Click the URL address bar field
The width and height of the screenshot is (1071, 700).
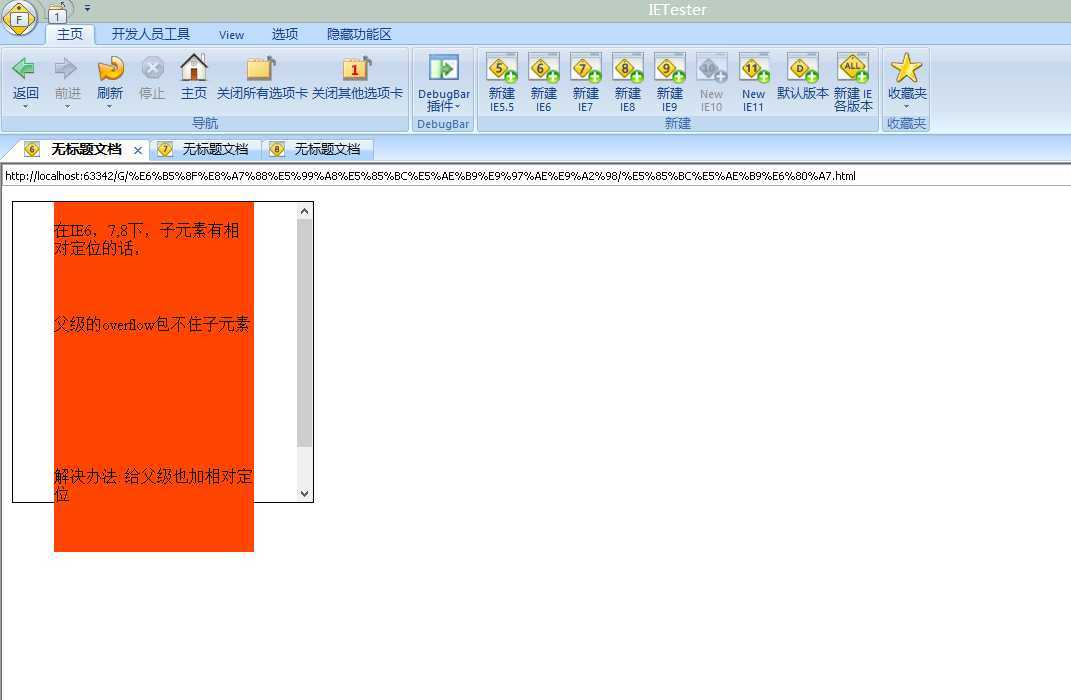click(536, 176)
